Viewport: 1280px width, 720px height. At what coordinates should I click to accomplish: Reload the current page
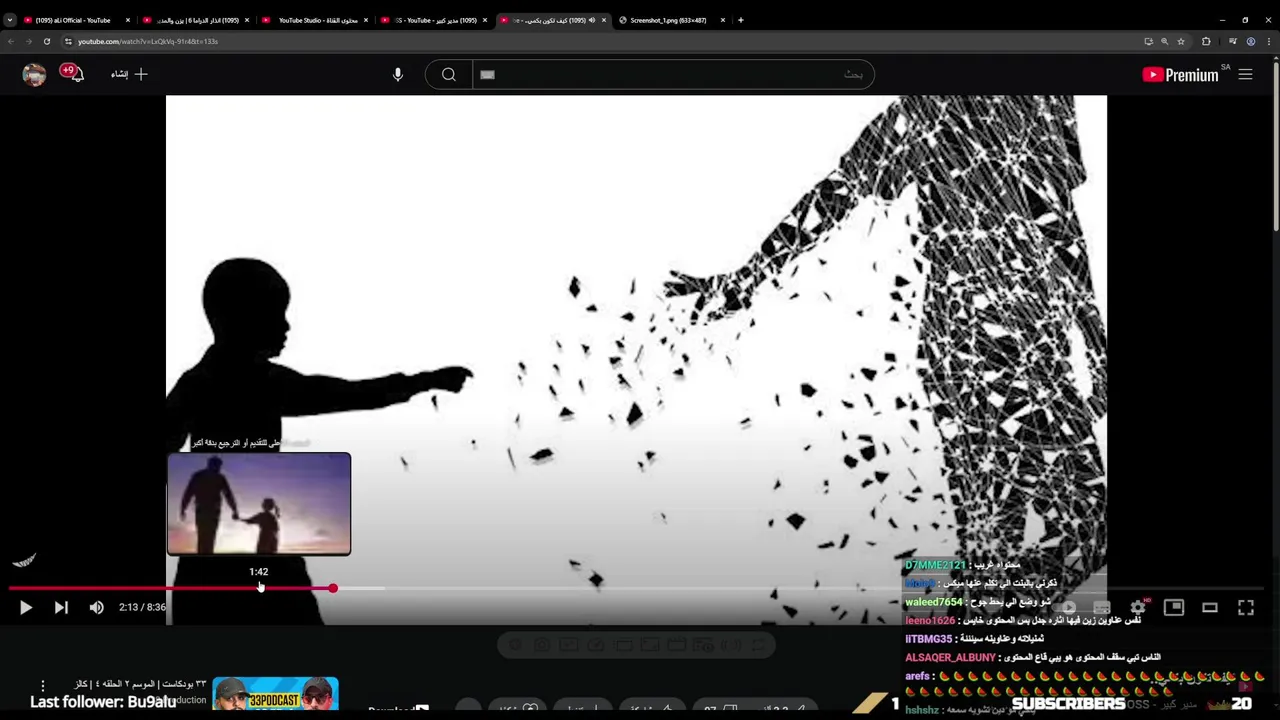tap(46, 41)
